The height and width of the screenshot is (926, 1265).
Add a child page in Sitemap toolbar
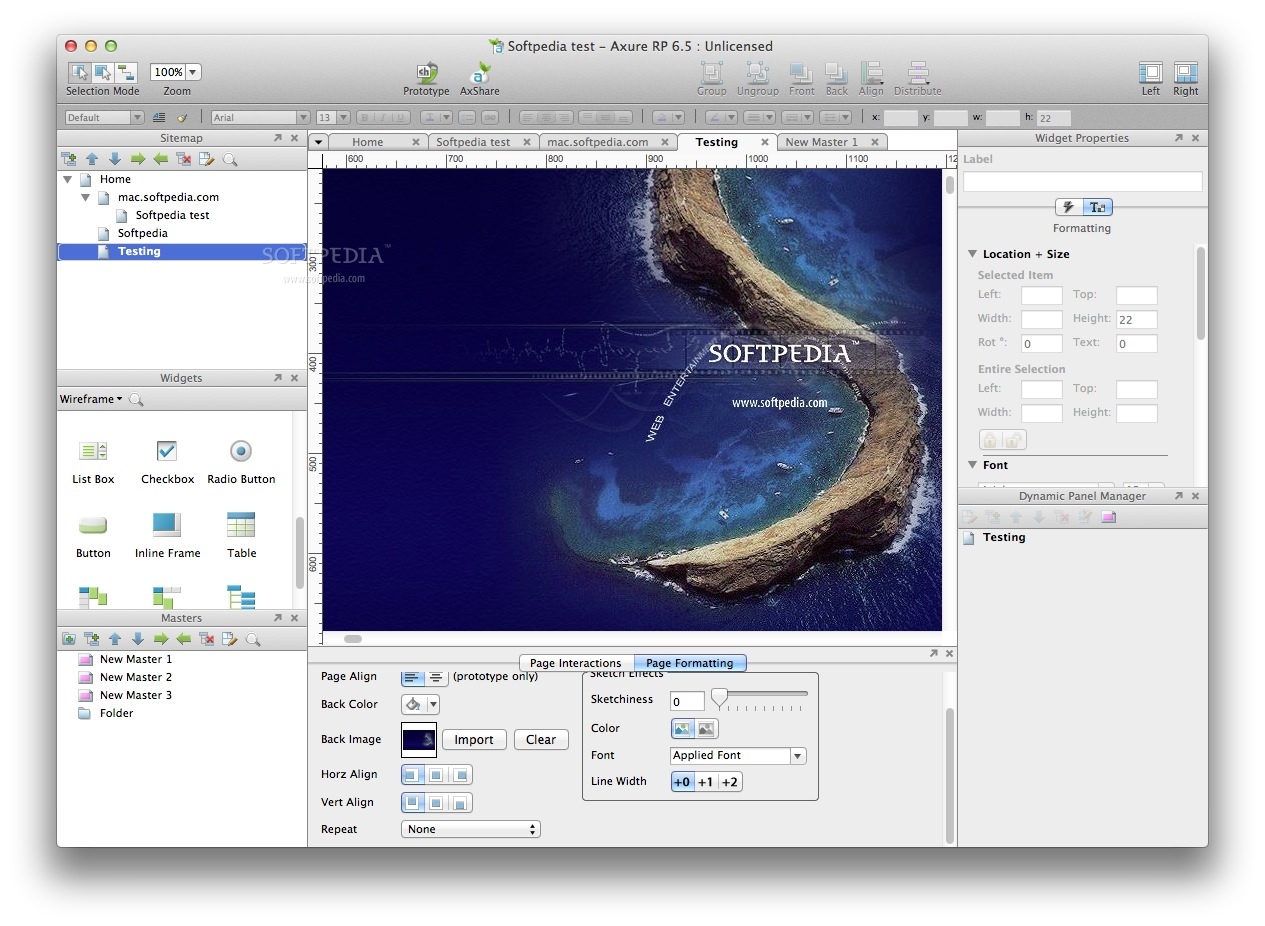coord(68,159)
